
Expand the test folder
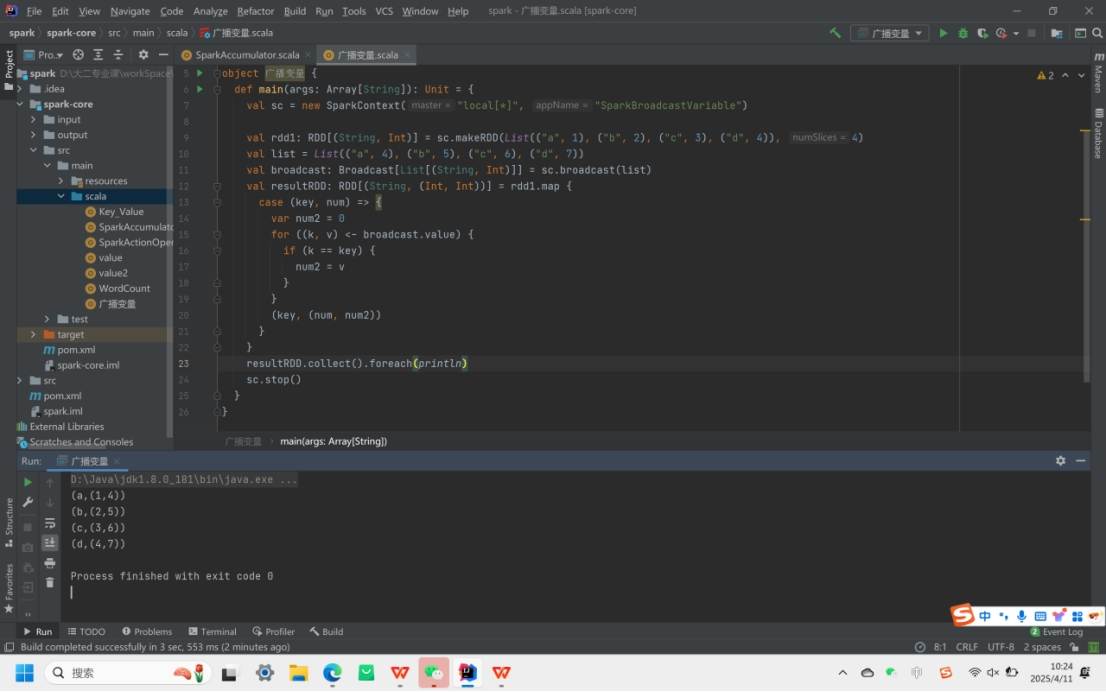coord(47,319)
